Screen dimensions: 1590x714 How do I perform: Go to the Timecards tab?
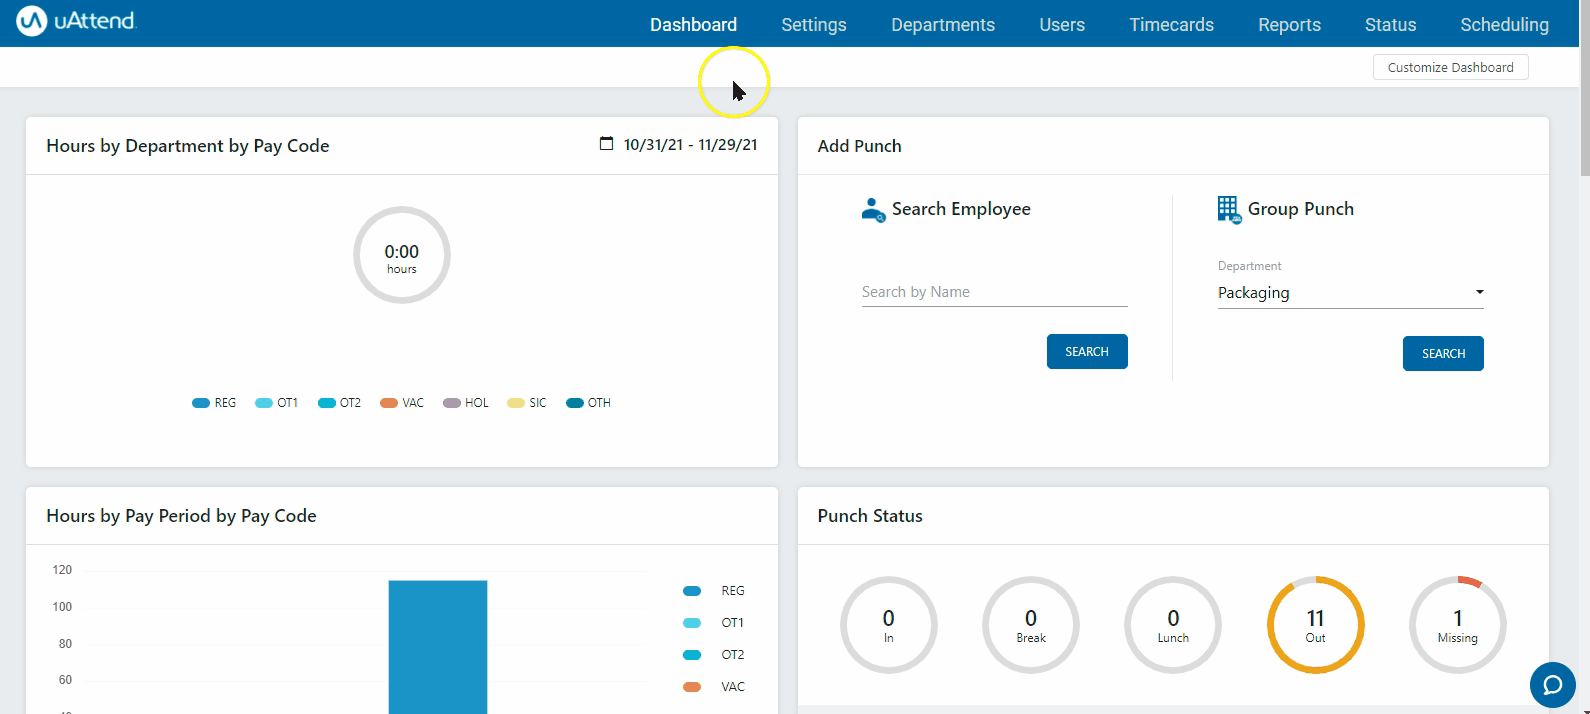pyautogui.click(x=1171, y=25)
